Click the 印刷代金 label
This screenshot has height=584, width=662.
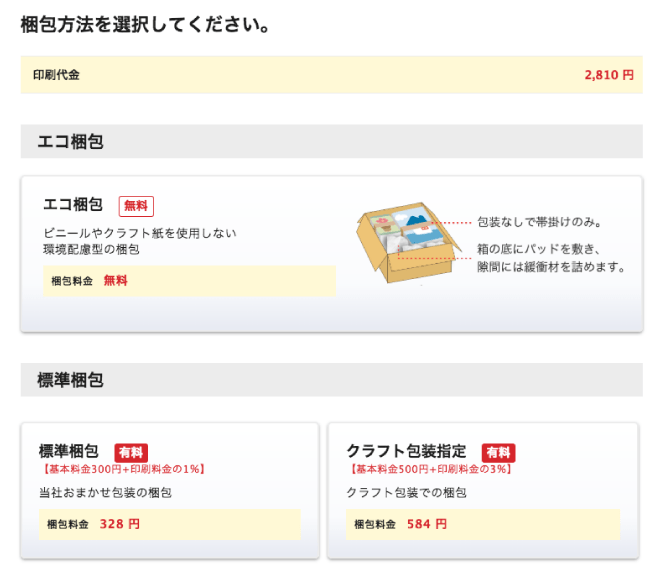pyautogui.click(x=56, y=75)
